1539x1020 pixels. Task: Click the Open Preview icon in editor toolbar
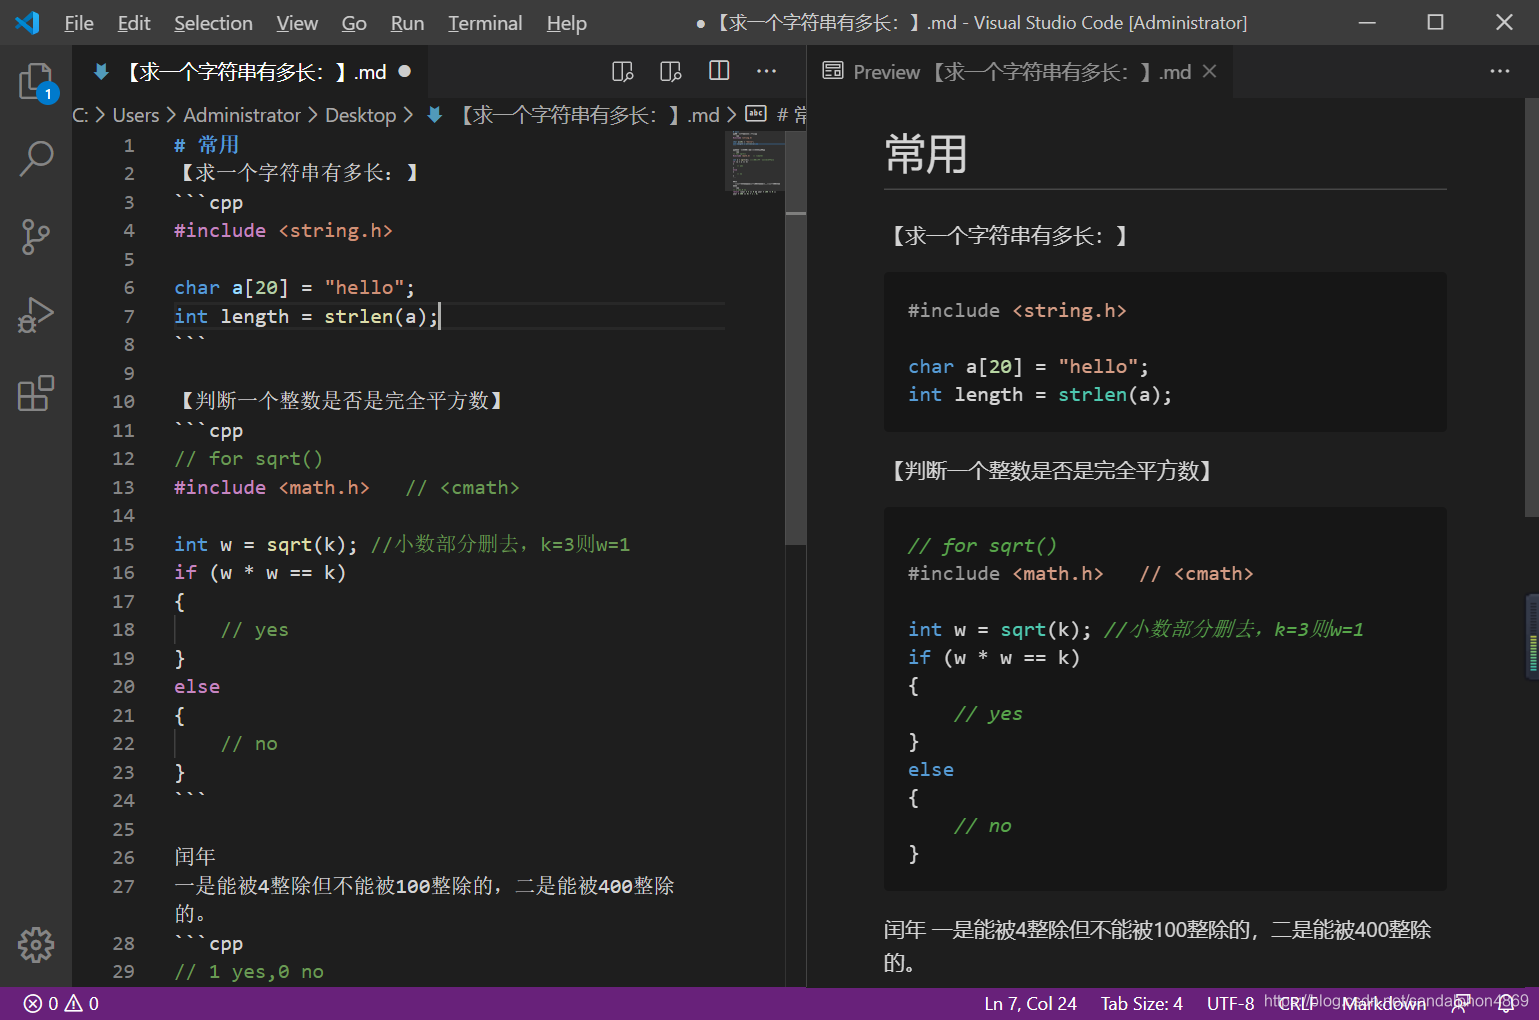tap(623, 71)
